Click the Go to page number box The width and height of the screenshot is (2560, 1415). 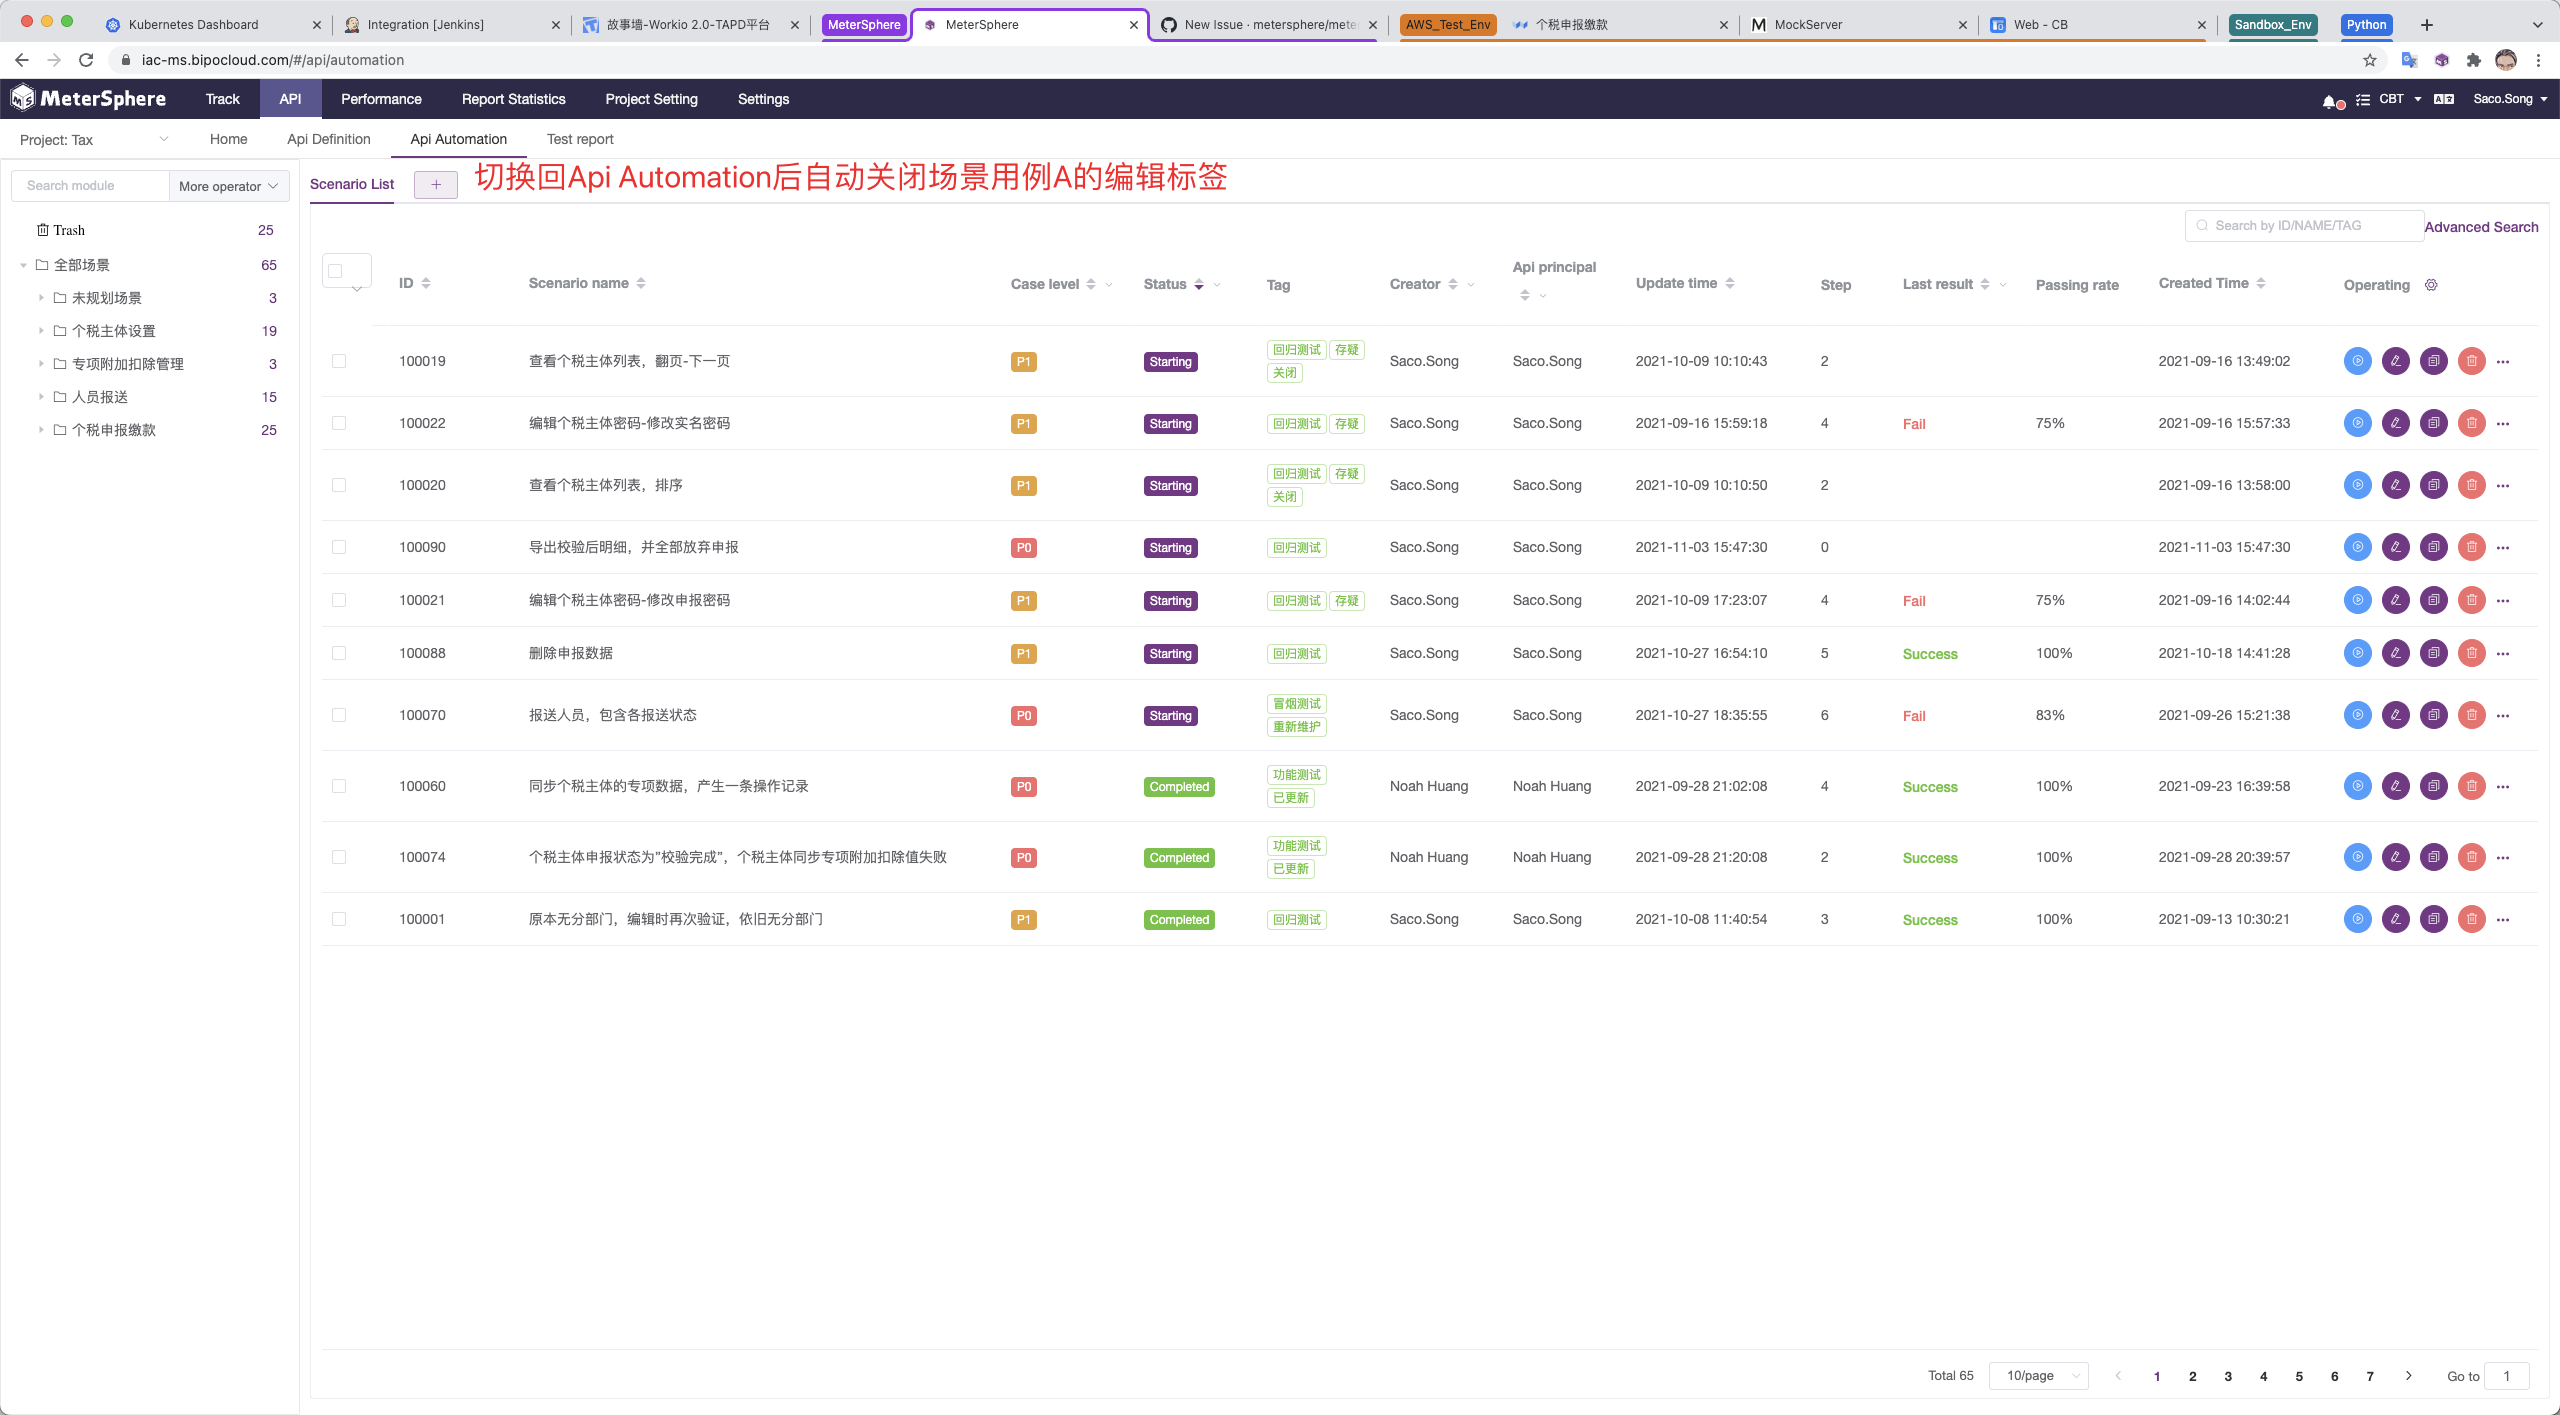click(x=2507, y=1376)
